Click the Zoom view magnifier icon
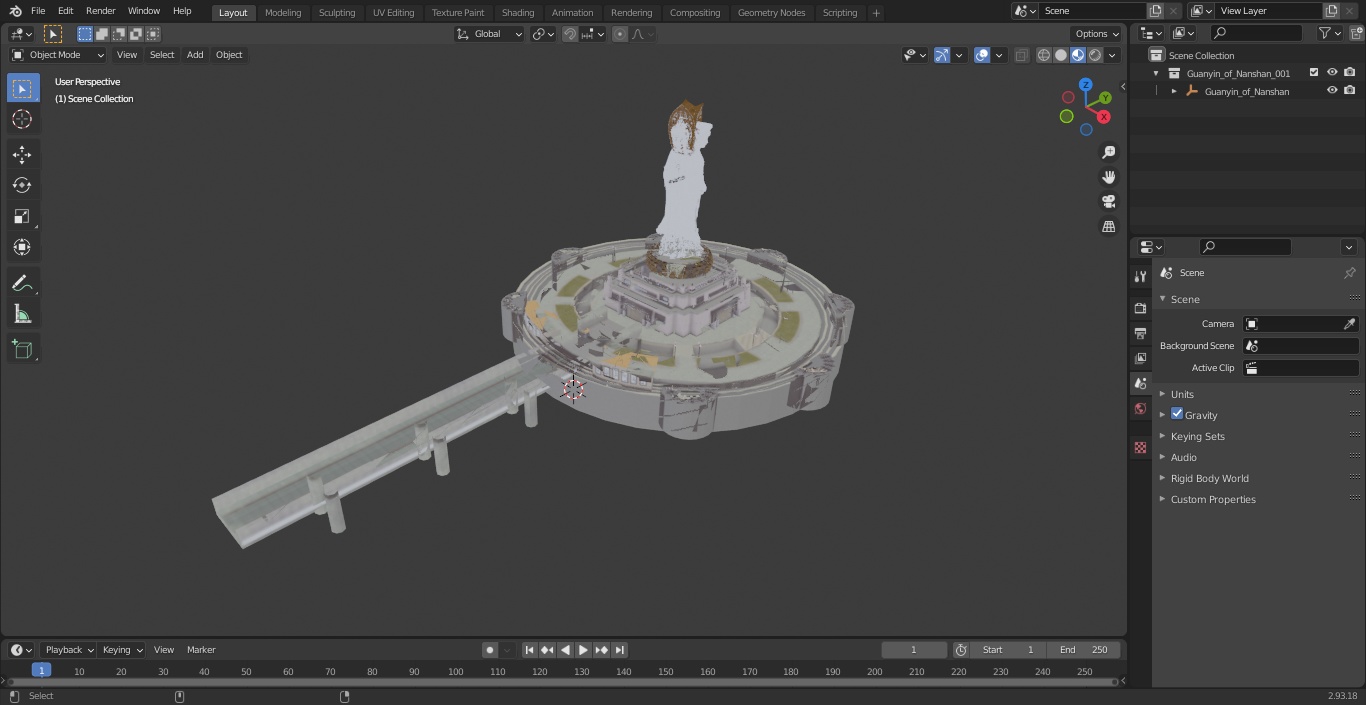1366x705 pixels. pos(1108,152)
